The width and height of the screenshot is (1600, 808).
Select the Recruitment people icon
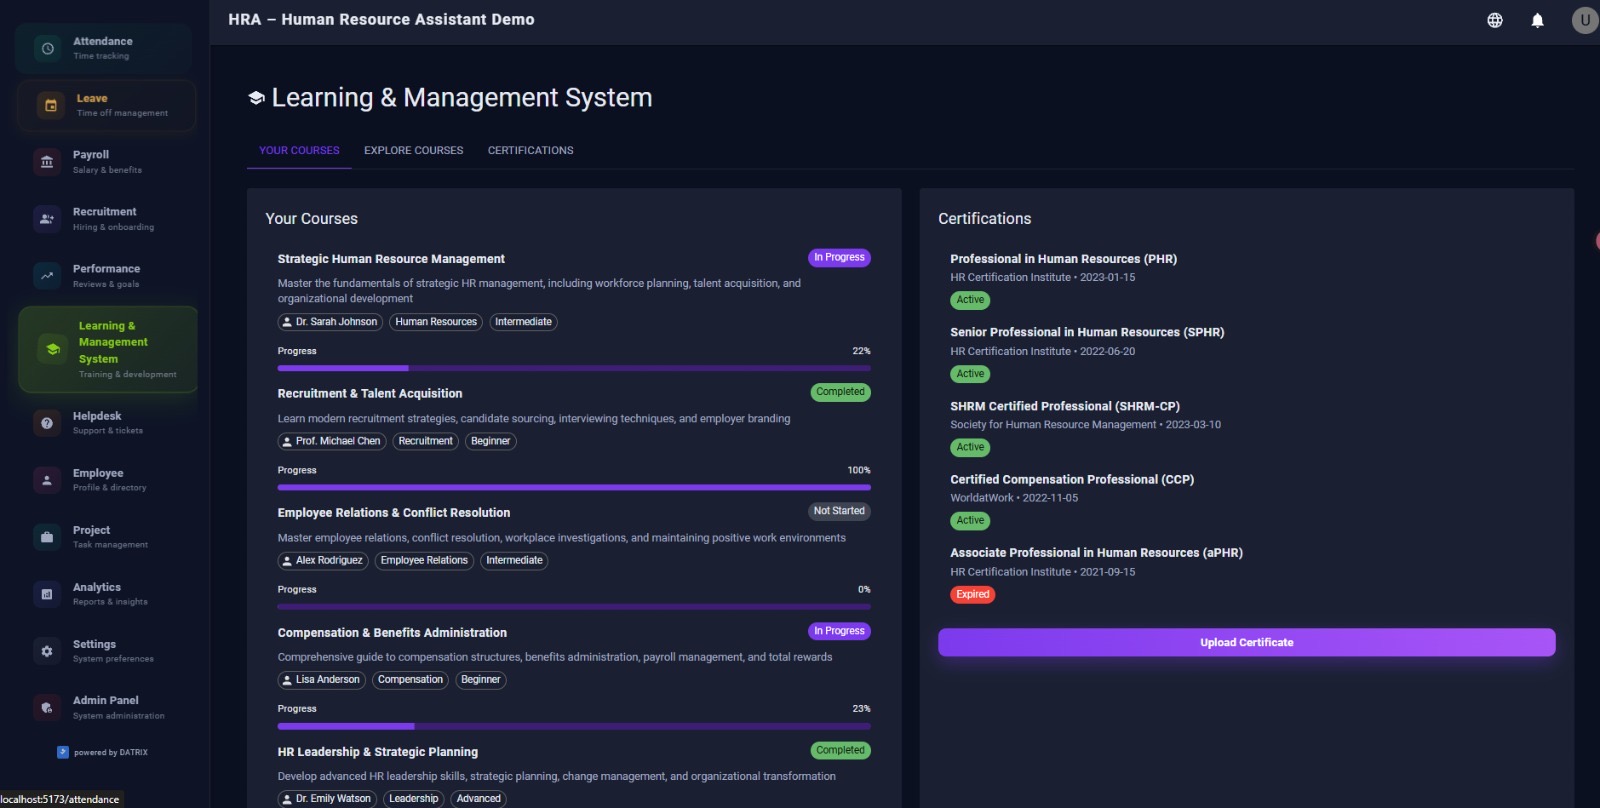coord(47,219)
